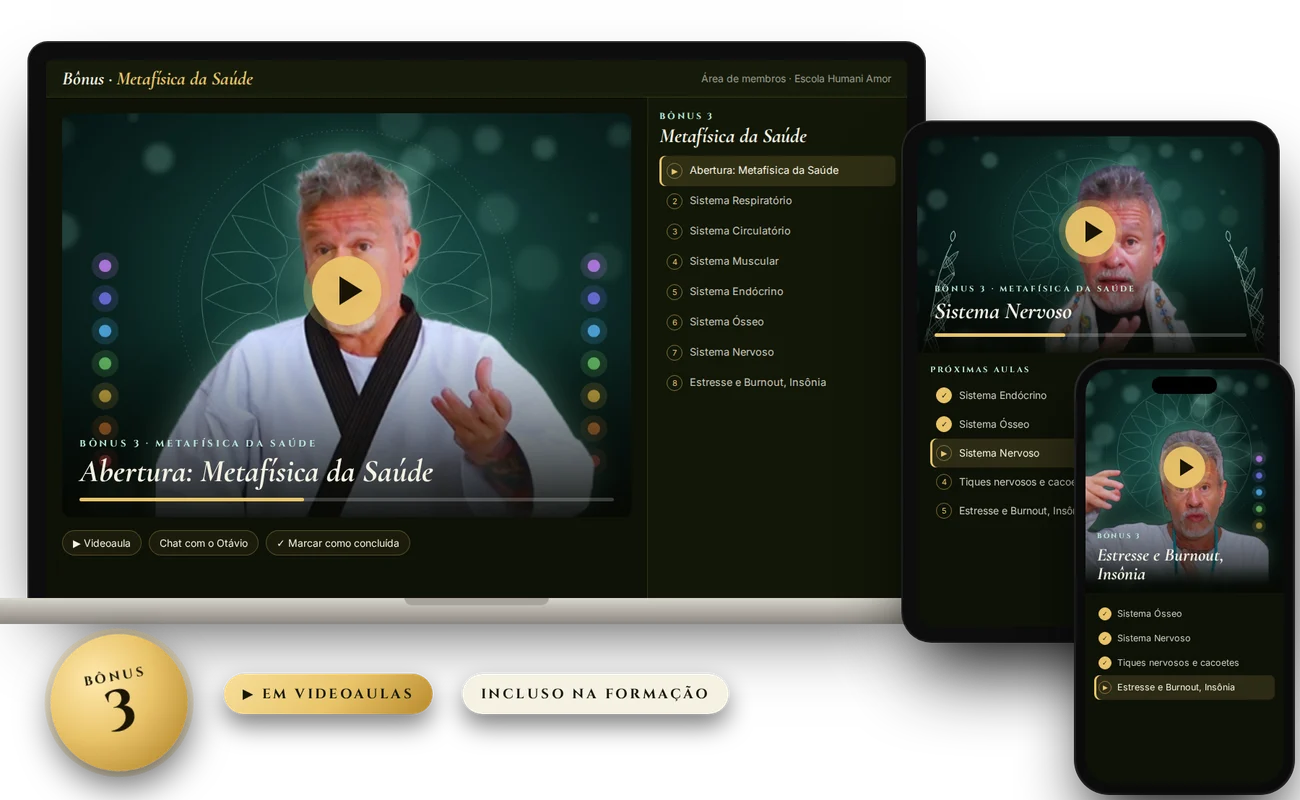Open Tiques nervosos lesson on tablet
The width and height of the screenshot is (1300, 800).
click(x=1003, y=482)
